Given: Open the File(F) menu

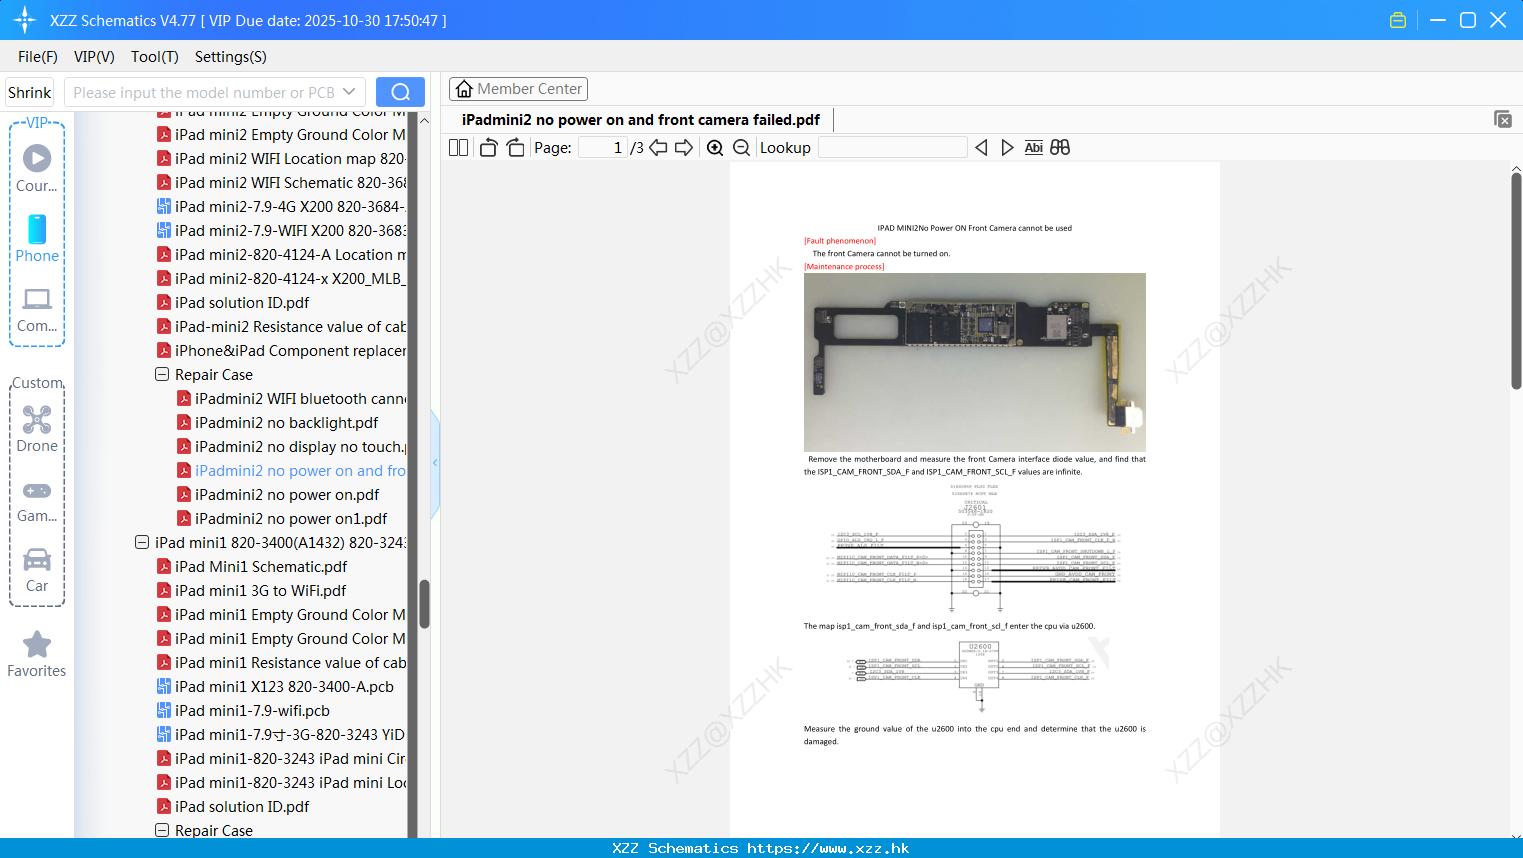Looking at the screenshot, I should point(38,57).
